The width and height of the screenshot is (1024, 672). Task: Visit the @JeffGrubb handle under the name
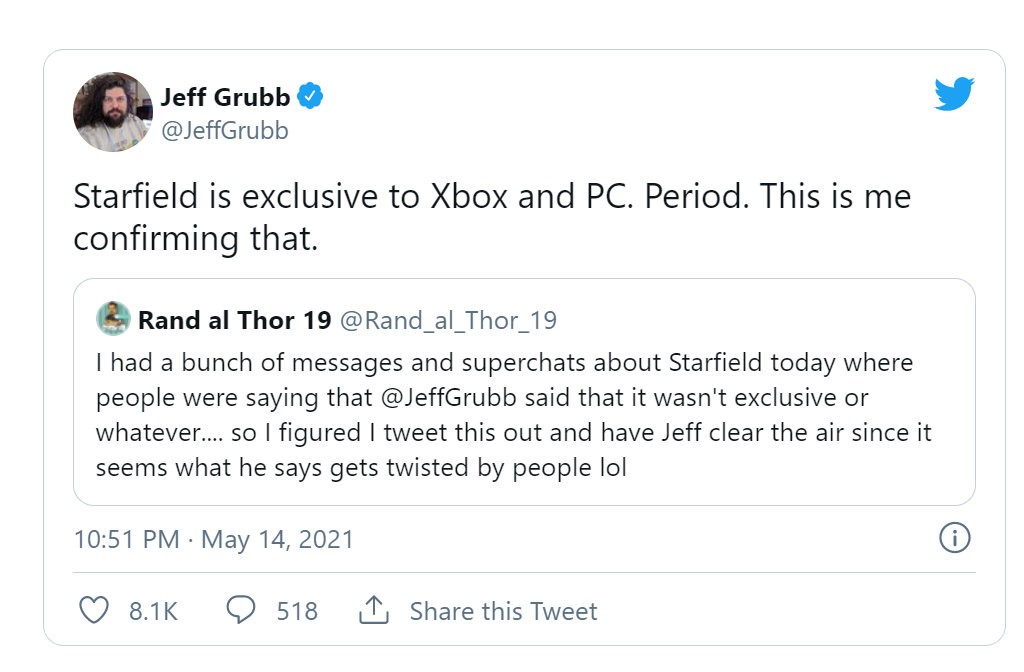[225, 131]
